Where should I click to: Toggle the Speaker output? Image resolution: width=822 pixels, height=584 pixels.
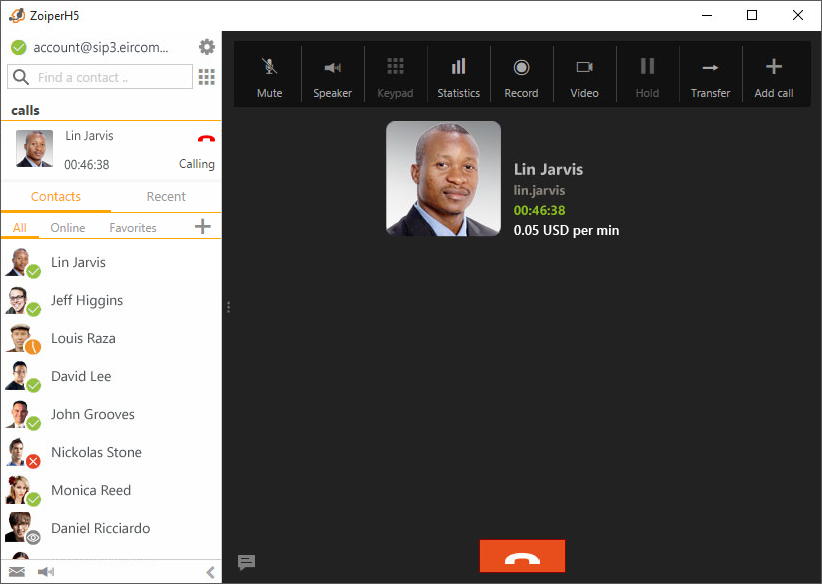tap(332, 76)
